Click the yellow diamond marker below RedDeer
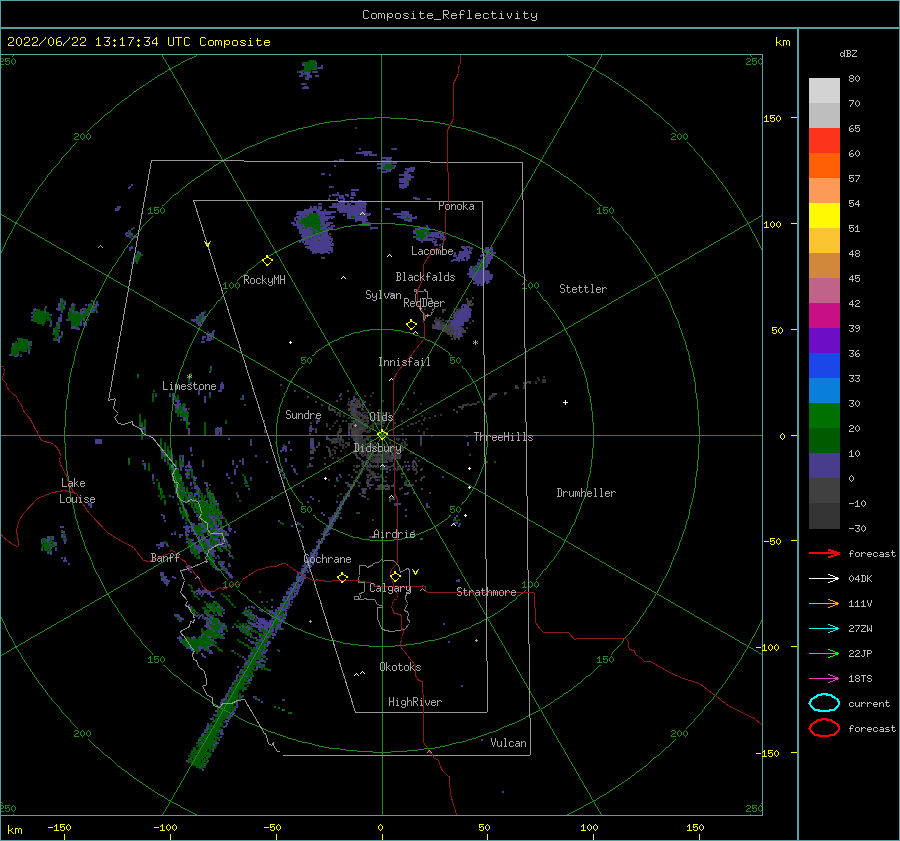This screenshot has width=900, height=841. (411, 325)
